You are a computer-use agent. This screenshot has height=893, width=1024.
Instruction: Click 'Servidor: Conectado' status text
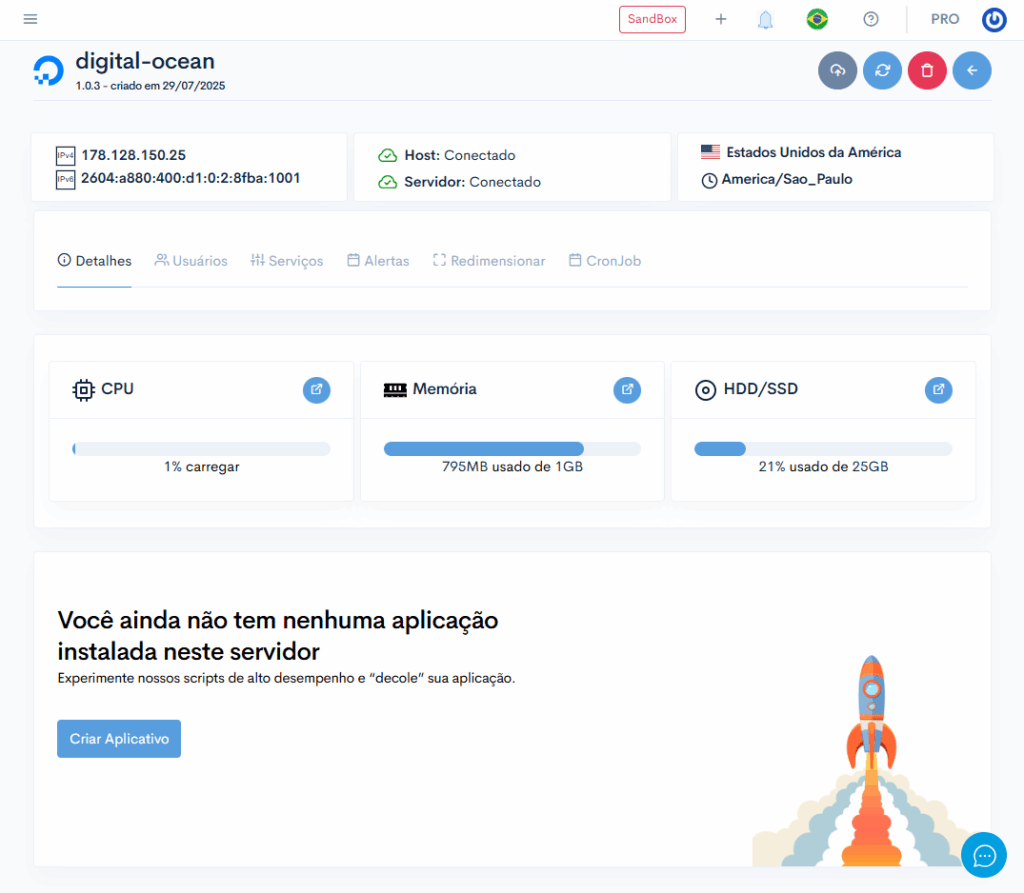pyautogui.click(x=472, y=182)
